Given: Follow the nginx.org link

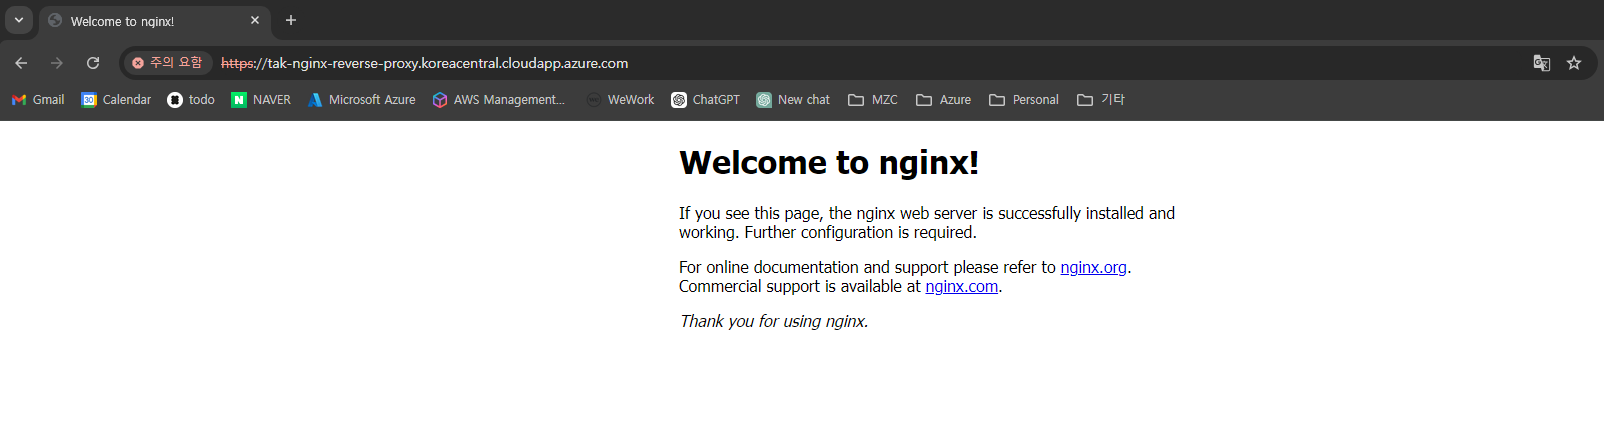Looking at the screenshot, I should (1093, 267).
